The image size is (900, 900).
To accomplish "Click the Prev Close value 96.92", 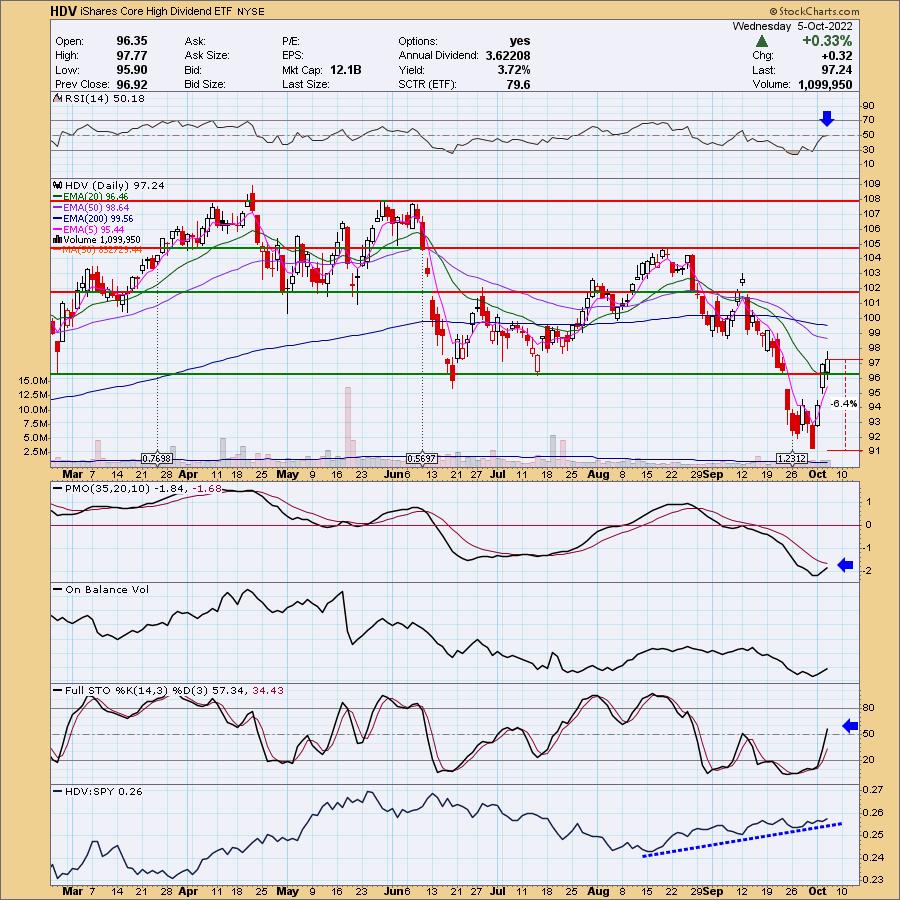I will coord(131,84).
